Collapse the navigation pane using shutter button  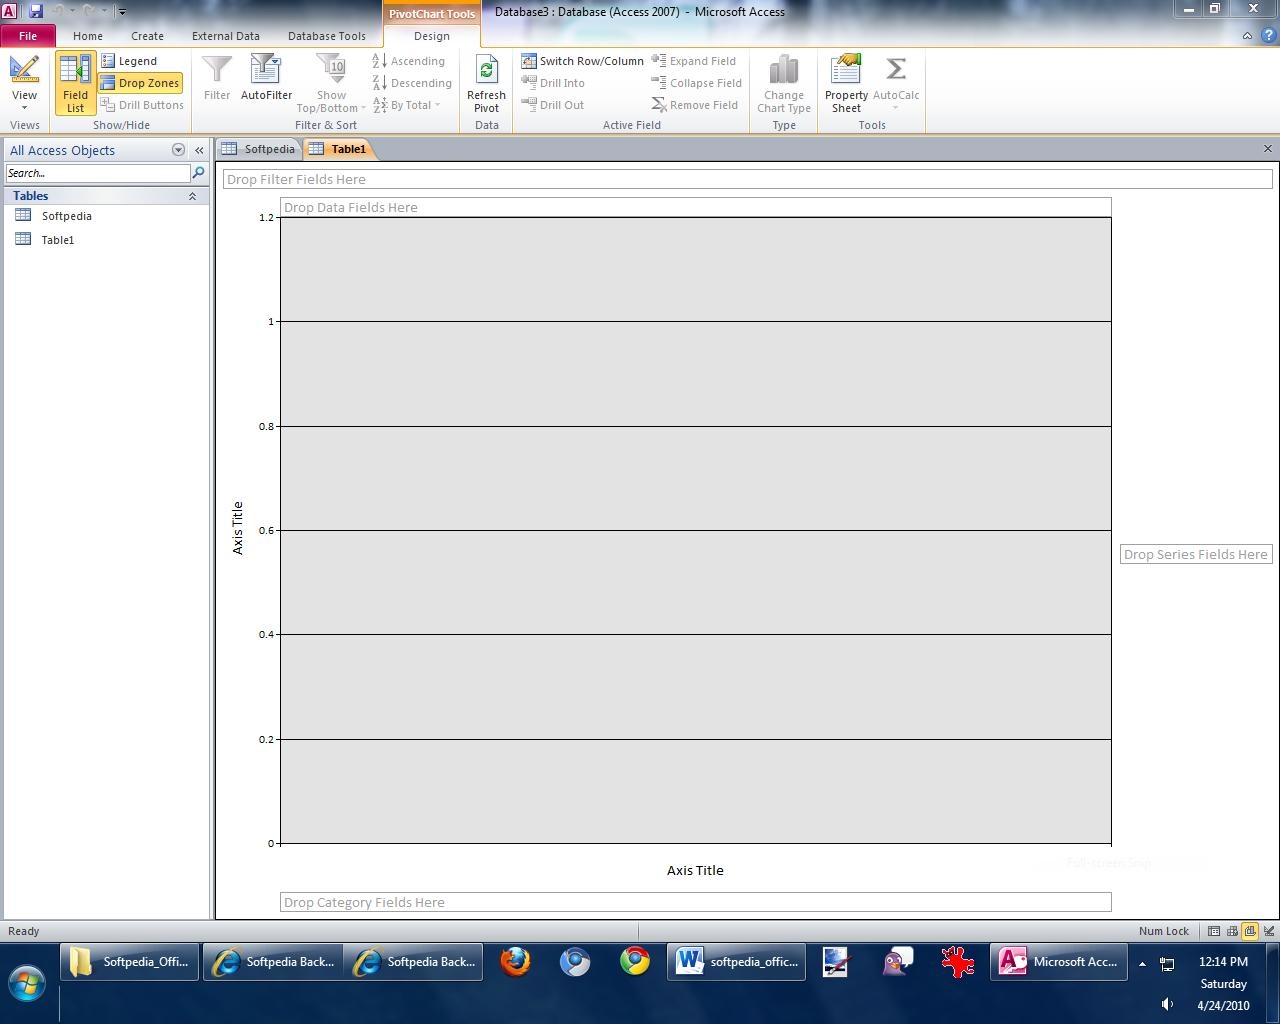click(199, 150)
